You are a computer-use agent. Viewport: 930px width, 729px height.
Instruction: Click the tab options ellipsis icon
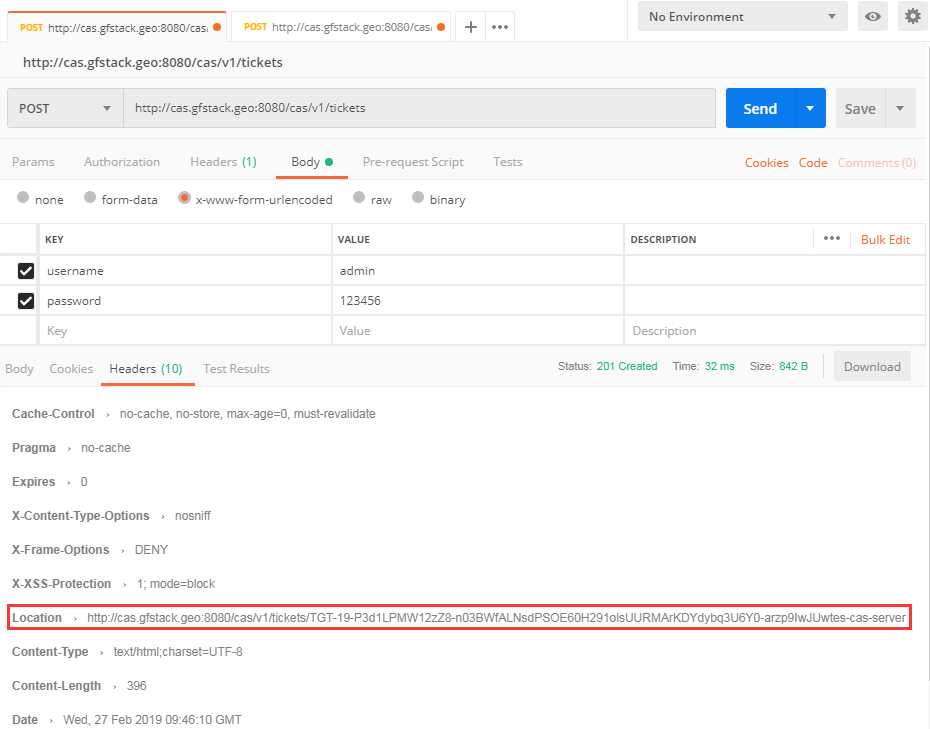tap(500, 27)
